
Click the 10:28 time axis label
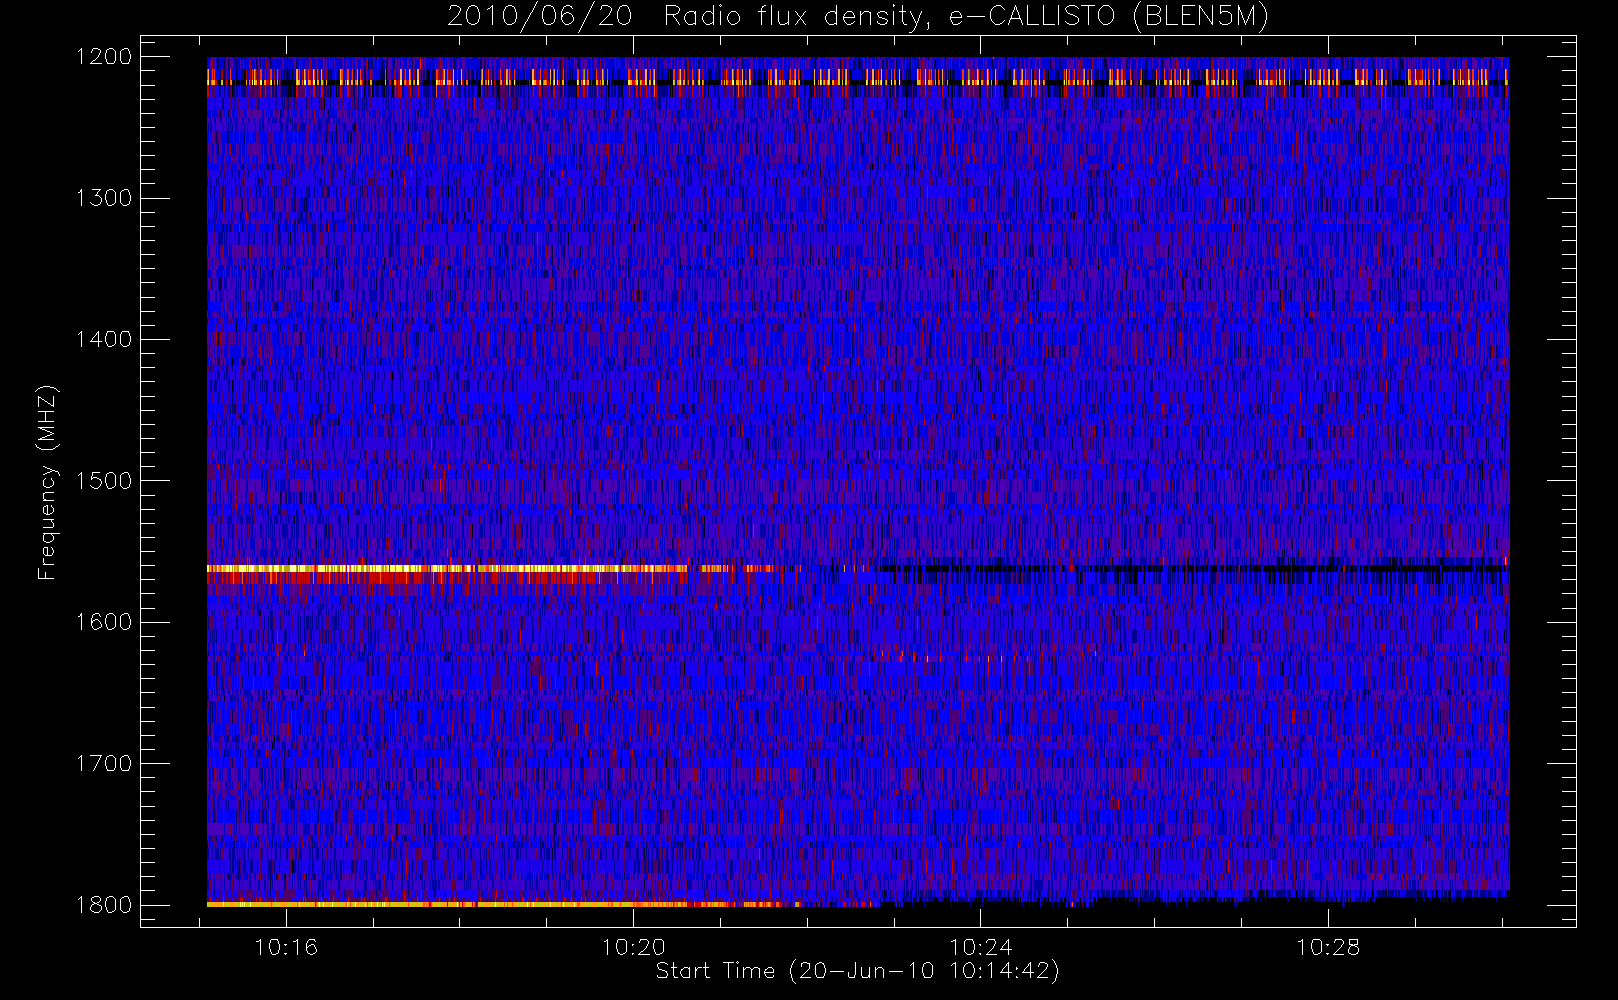1328,947
